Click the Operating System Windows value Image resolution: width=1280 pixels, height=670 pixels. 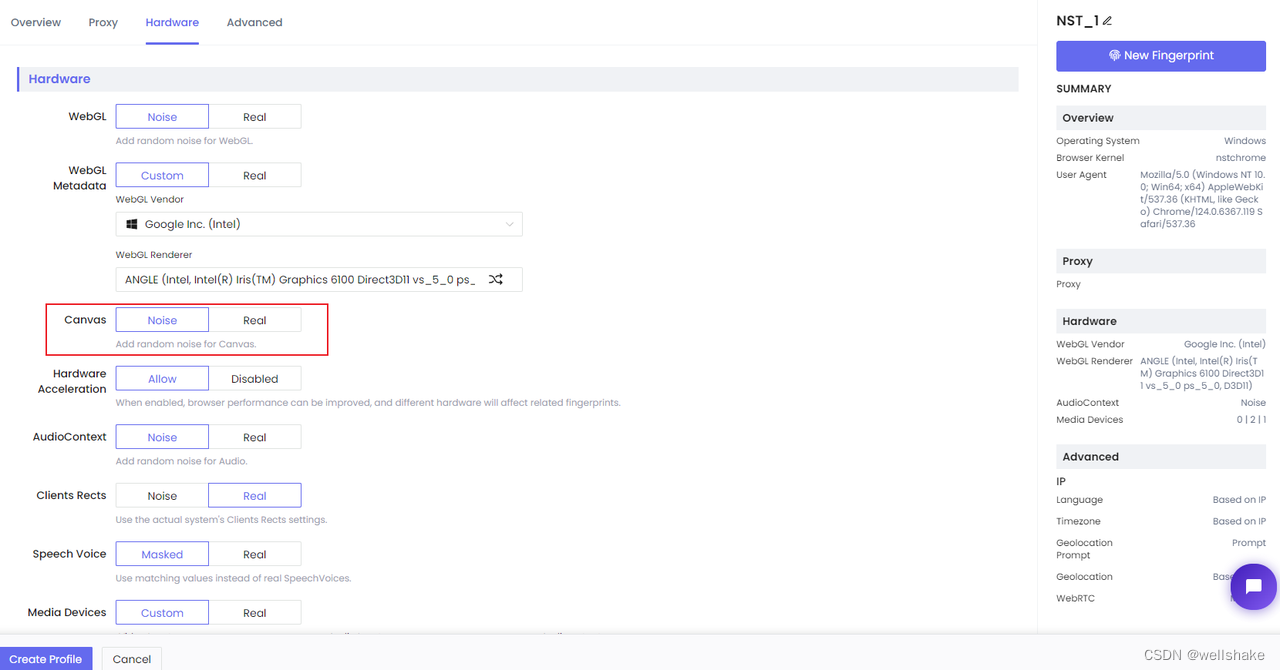pyautogui.click(x=1245, y=141)
